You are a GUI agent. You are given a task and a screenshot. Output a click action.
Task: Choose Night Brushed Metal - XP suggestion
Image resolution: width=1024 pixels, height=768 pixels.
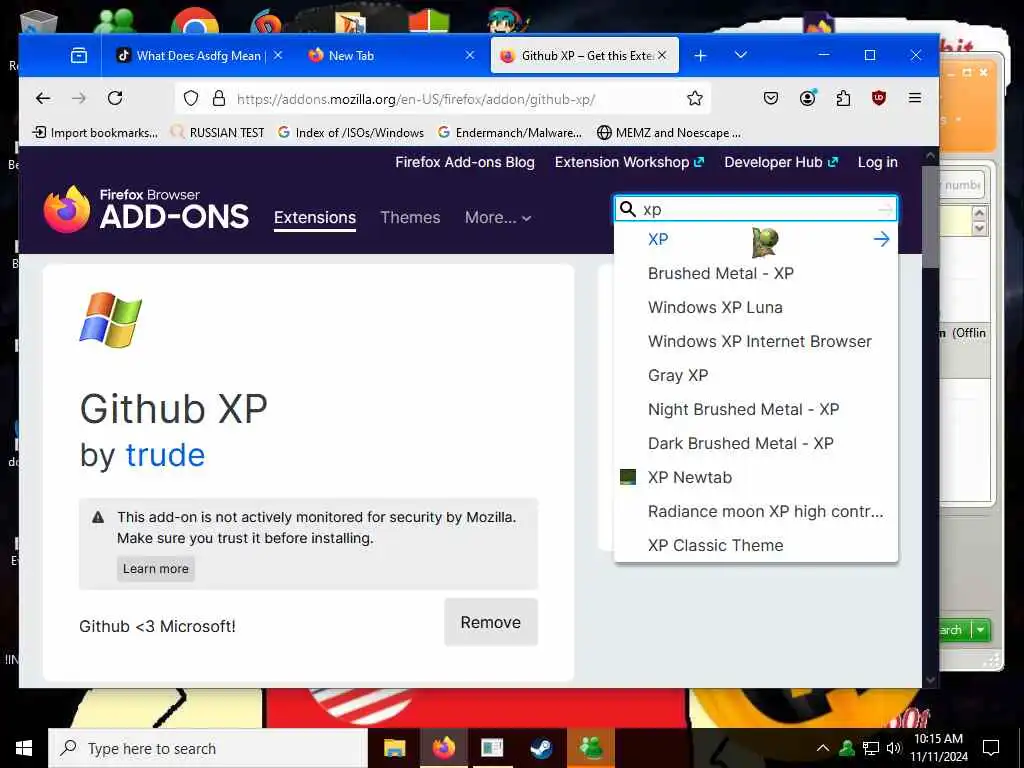(x=756, y=409)
